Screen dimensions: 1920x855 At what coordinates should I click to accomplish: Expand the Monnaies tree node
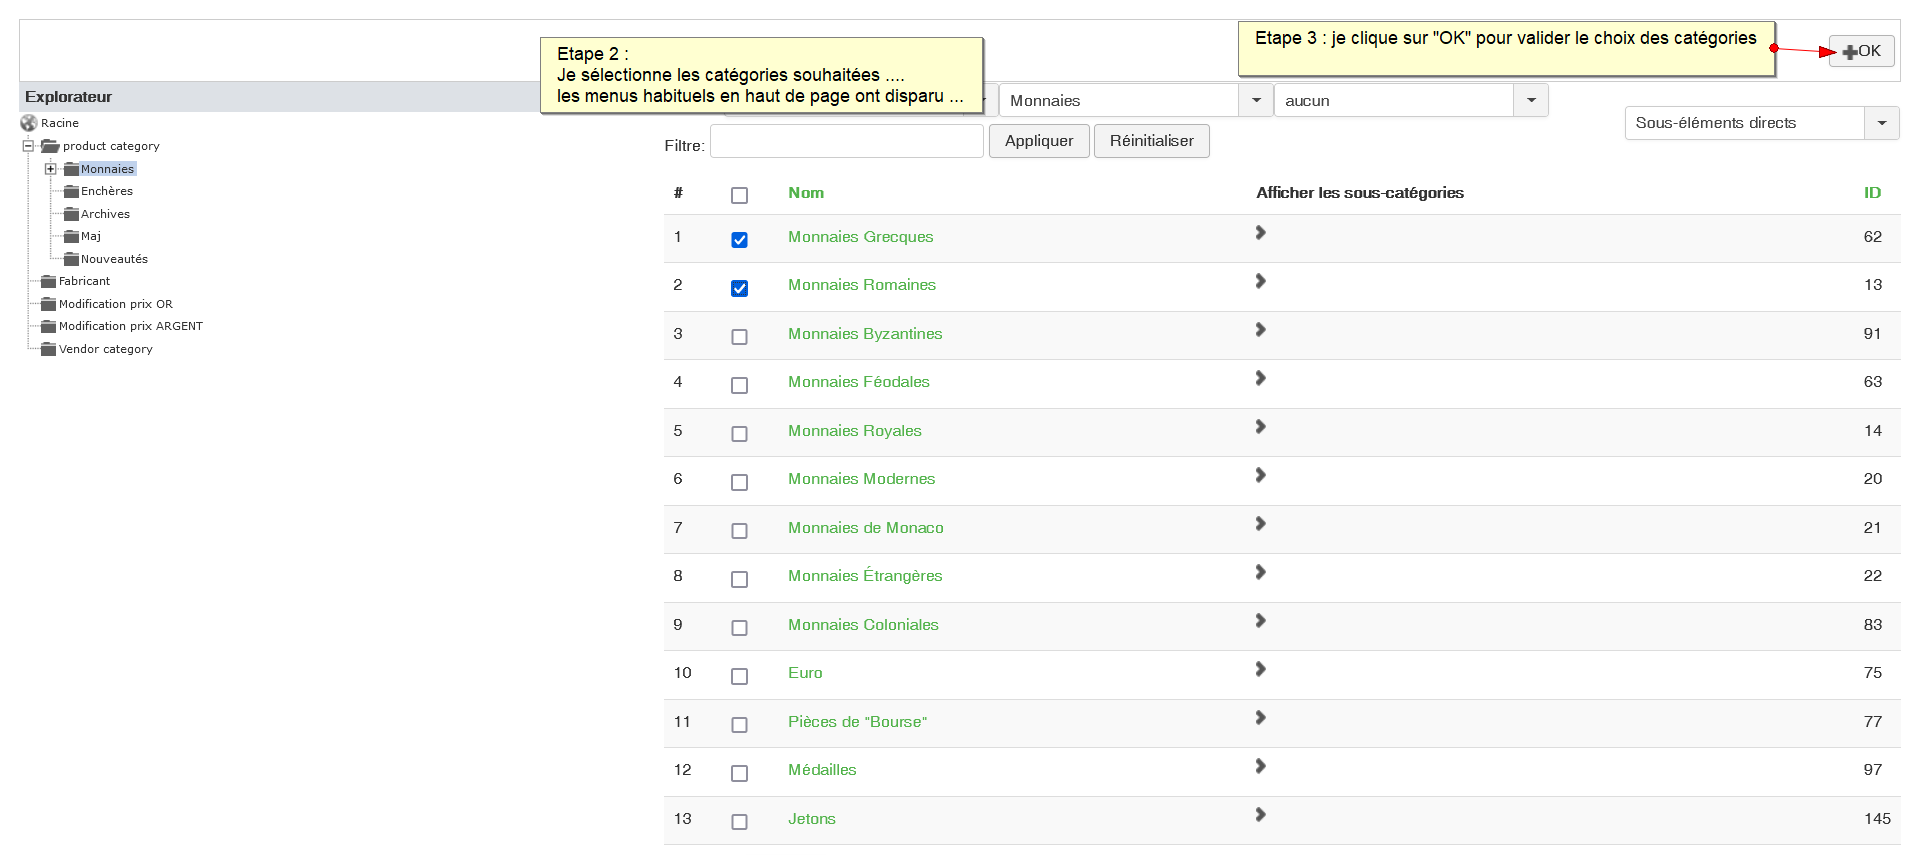50,169
